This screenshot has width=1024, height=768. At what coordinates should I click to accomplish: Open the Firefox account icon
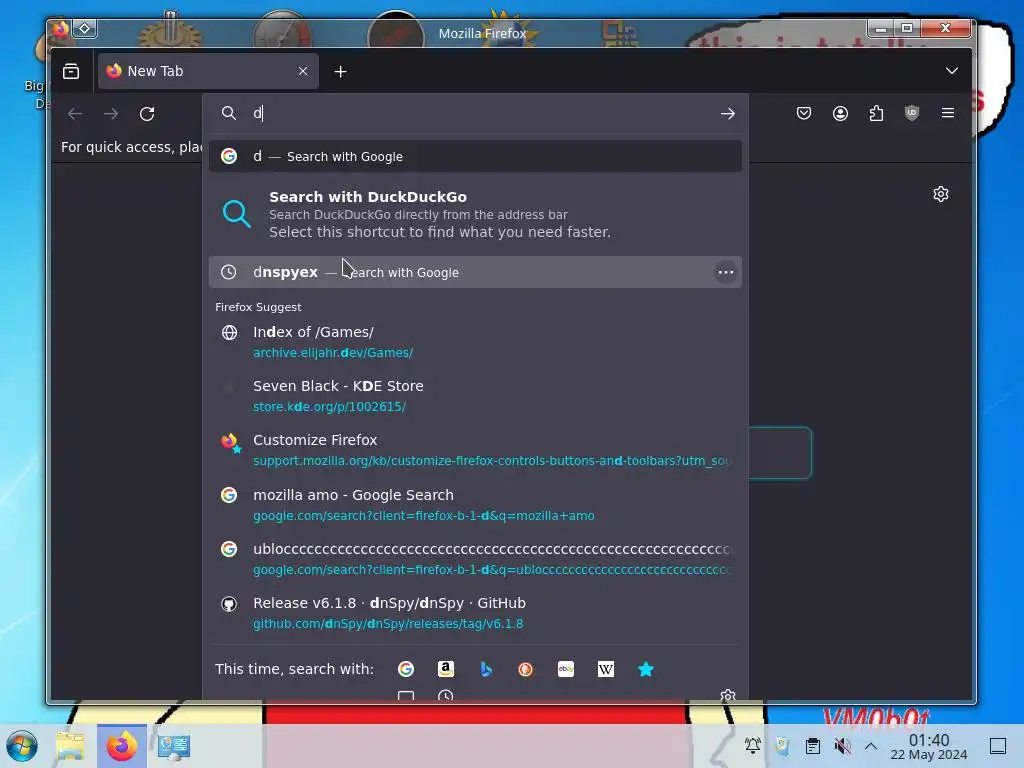[x=840, y=113]
